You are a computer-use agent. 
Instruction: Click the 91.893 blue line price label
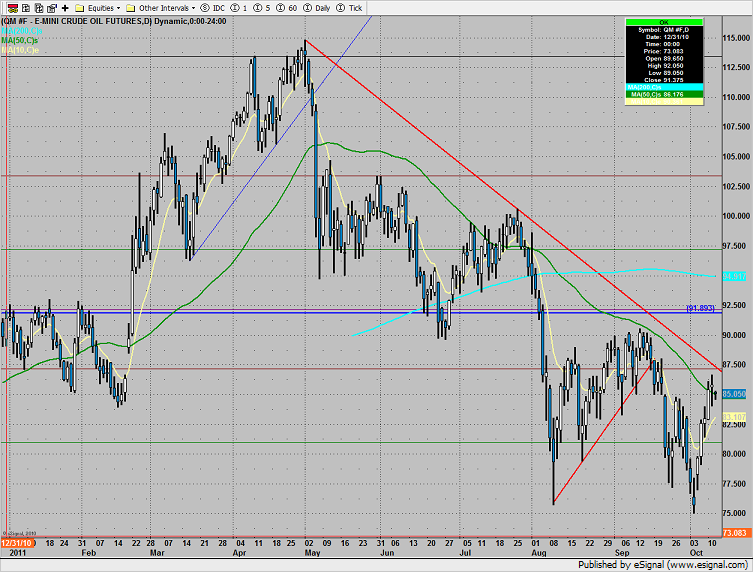pos(700,307)
